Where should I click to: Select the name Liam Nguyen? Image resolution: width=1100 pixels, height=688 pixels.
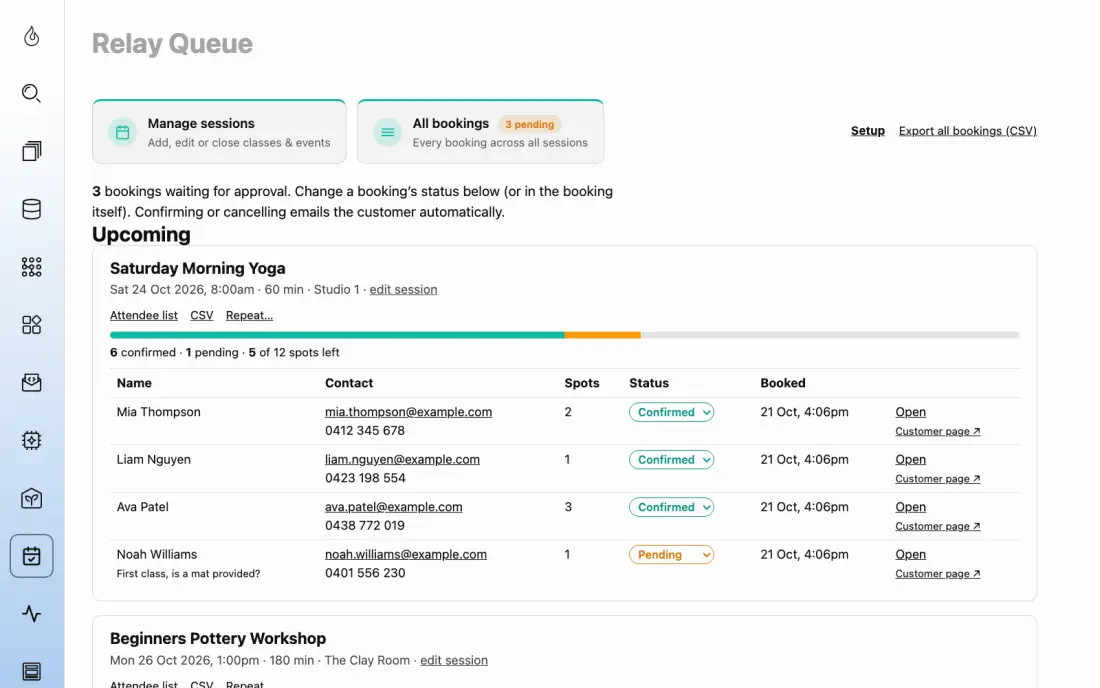(154, 459)
